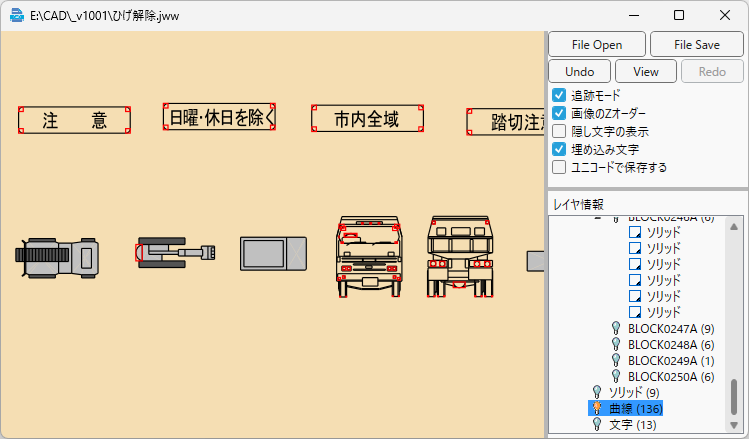Image resolution: width=749 pixels, height=439 pixels.
Task: Click the lightbulb icon beside BLOCK0248A
Action: click(x=616, y=344)
